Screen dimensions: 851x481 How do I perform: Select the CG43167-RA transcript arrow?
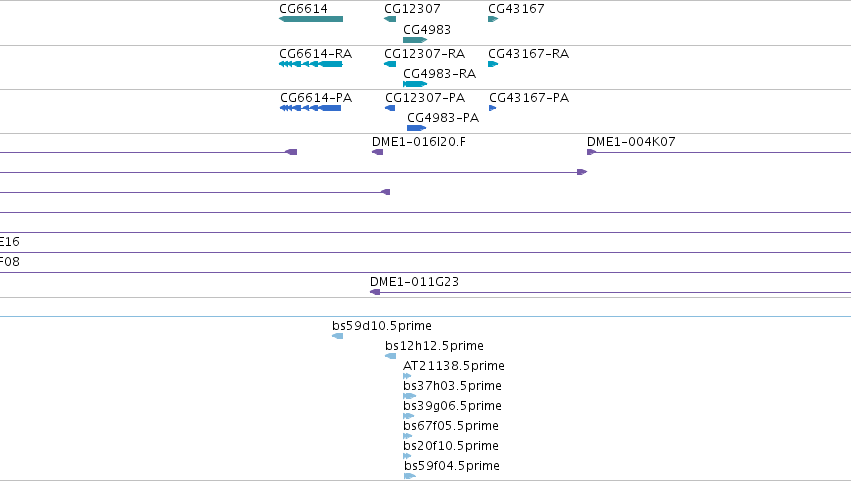pyautogui.click(x=493, y=64)
